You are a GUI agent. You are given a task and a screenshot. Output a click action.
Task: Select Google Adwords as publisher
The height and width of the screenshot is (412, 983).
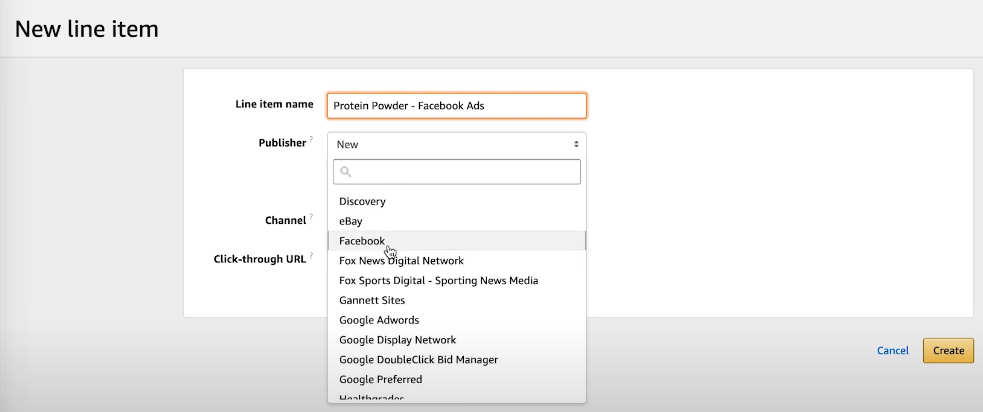point(379,320)
